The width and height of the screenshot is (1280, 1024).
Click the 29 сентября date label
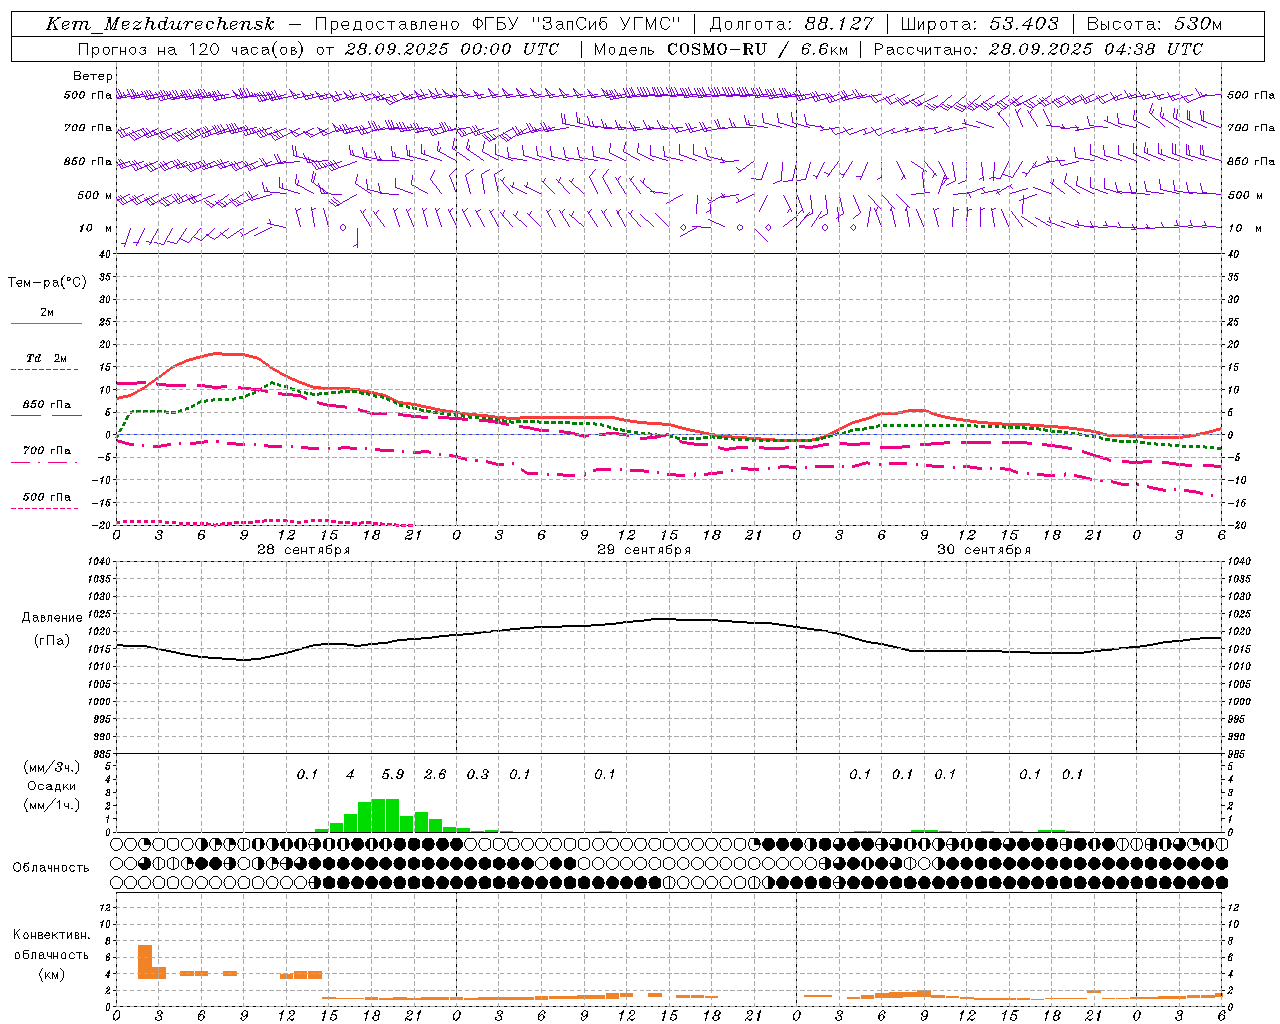(x=643, y=550)
